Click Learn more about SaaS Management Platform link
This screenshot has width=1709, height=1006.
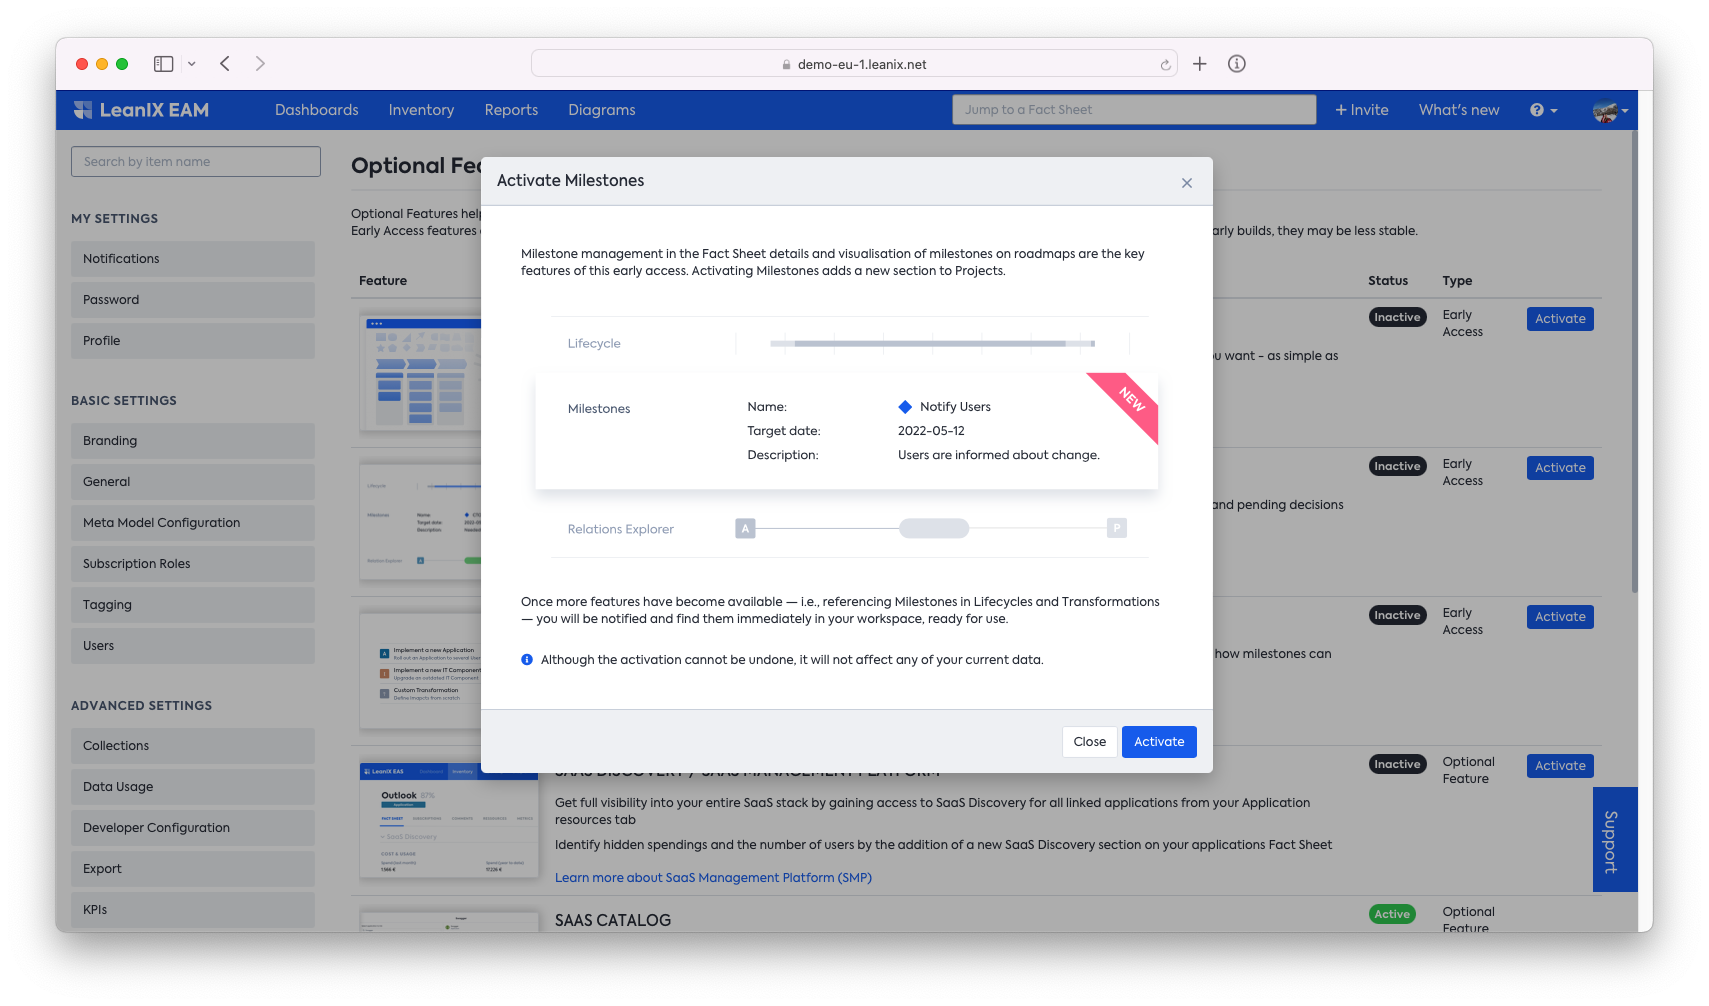point(713,878)
